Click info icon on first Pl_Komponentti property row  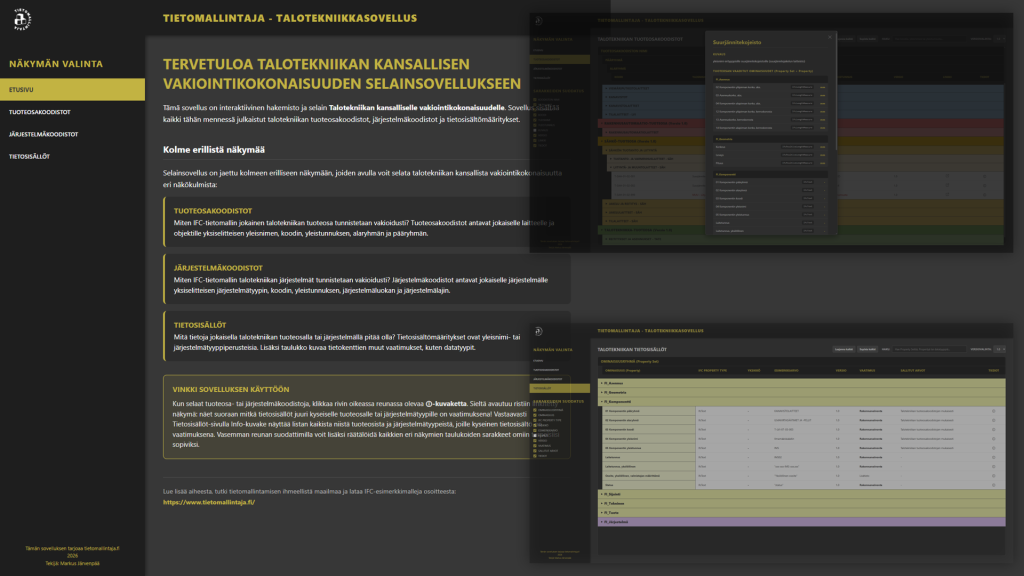[x=993, y=411]
